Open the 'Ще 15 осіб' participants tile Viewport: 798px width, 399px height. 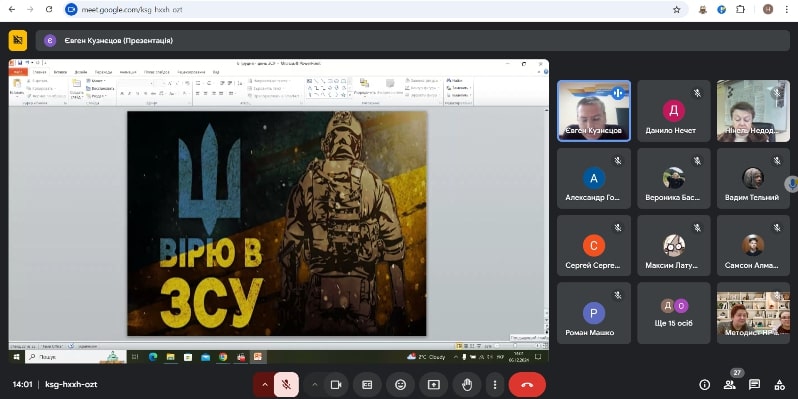tap(674, 313)
